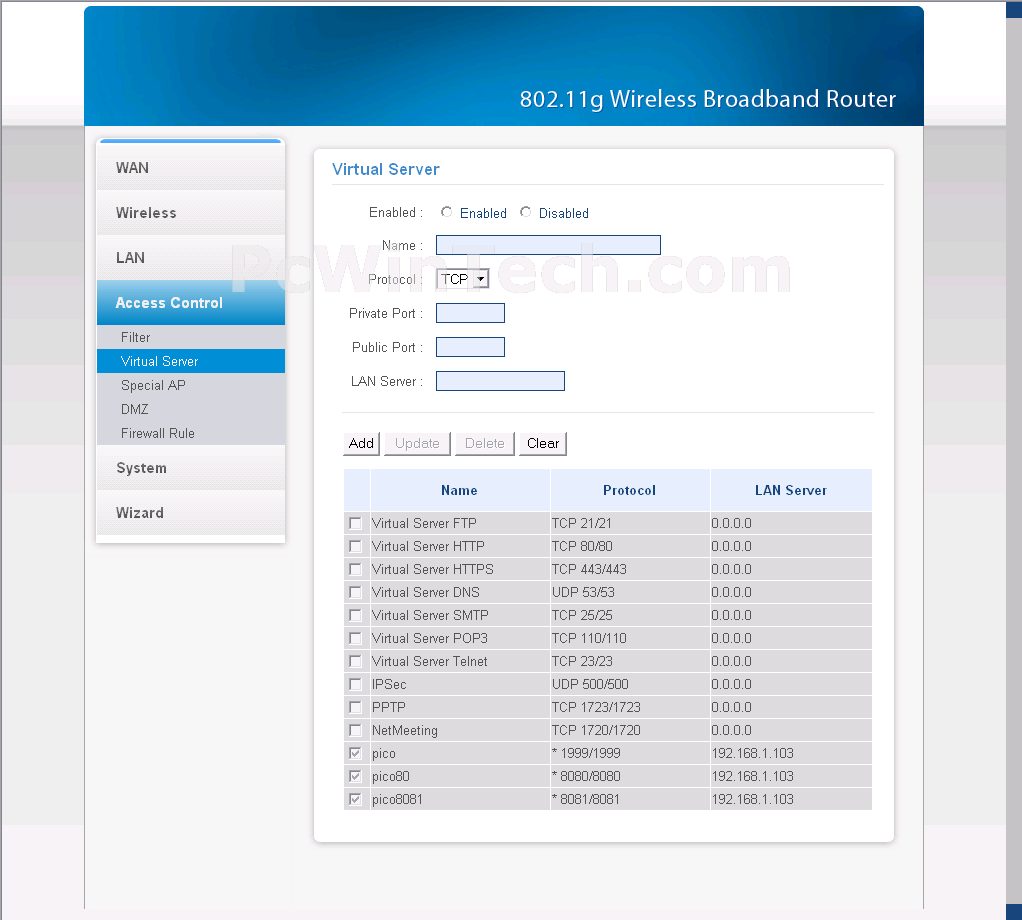
Task: Open the Wireless menu section
Action: click(x=190, y=212)
